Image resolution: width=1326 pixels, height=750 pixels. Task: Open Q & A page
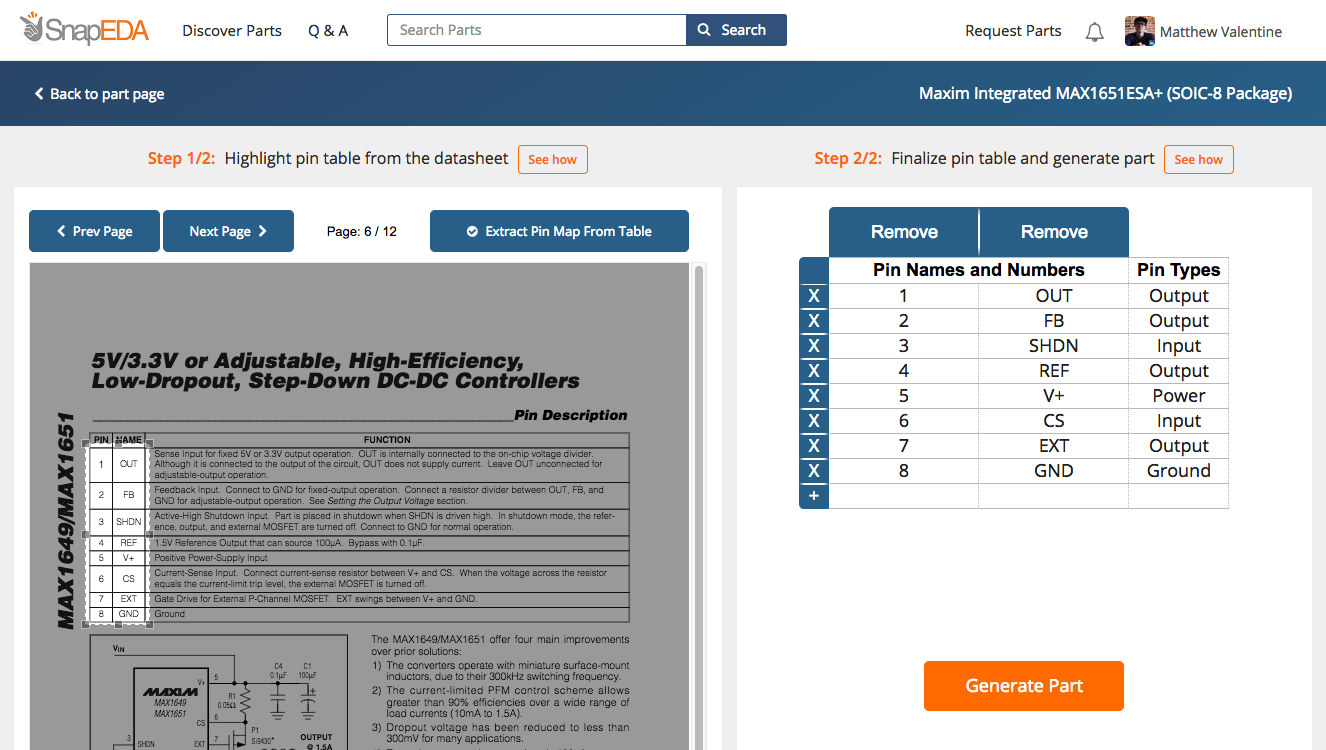pyautogui.click(x=328, y=30)
